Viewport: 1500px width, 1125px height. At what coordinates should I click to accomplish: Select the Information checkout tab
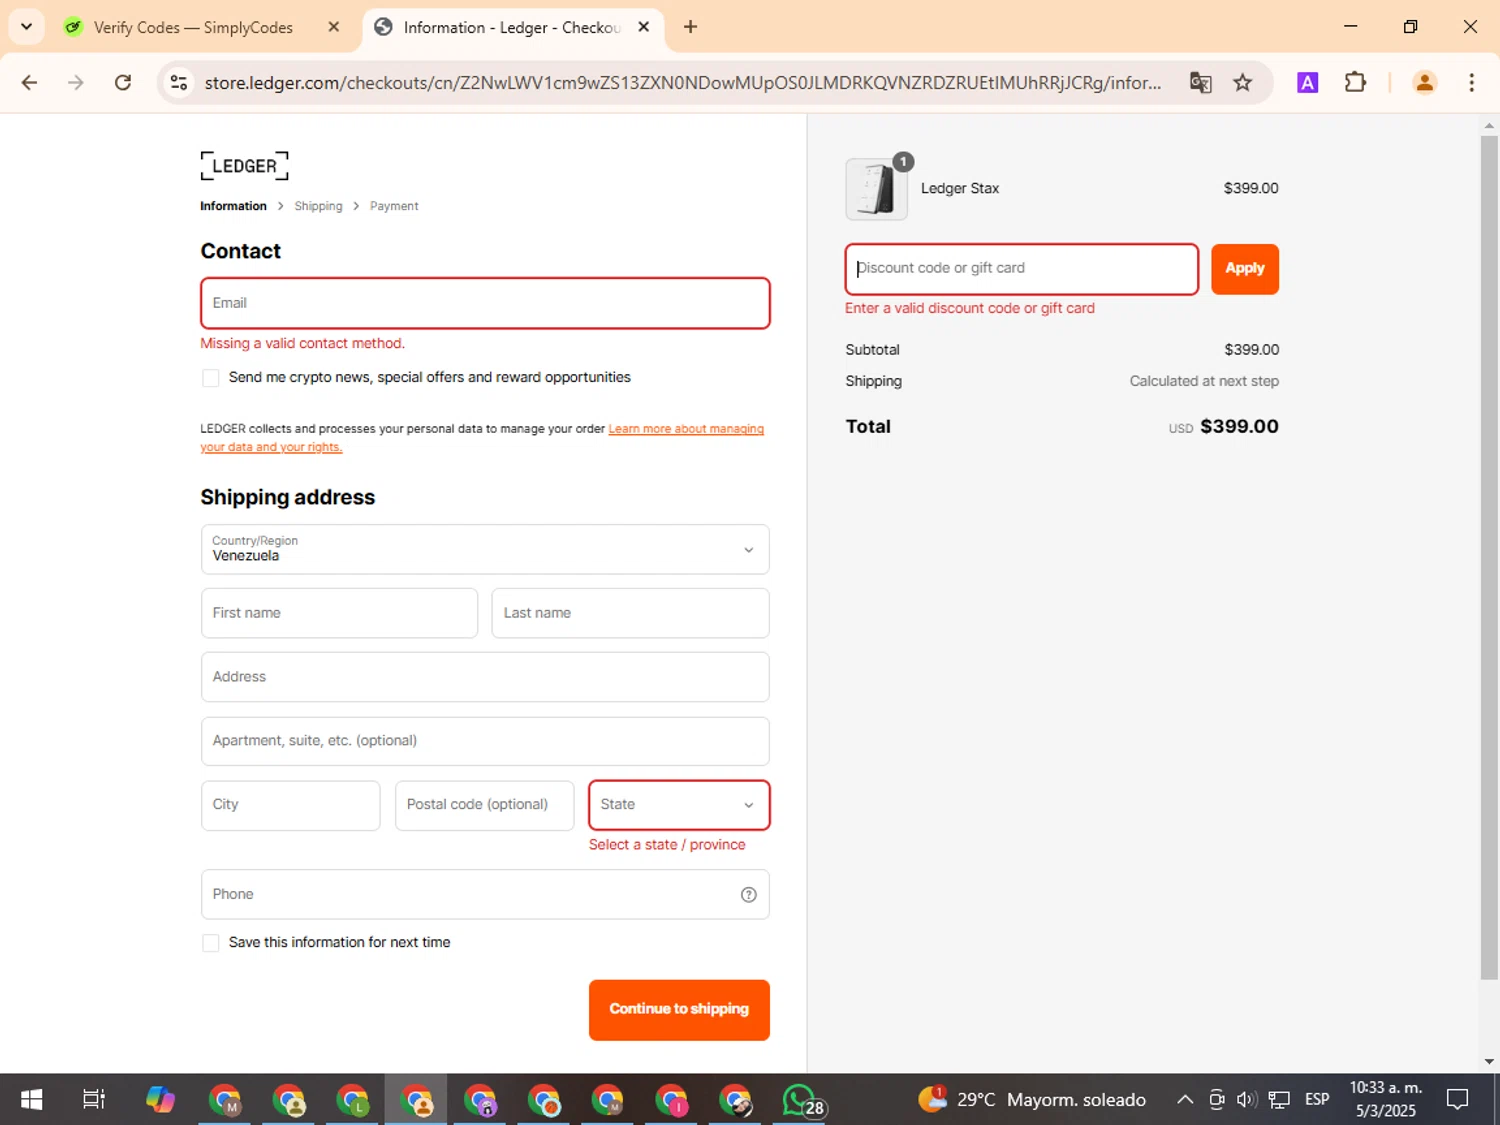click(512, 27)
